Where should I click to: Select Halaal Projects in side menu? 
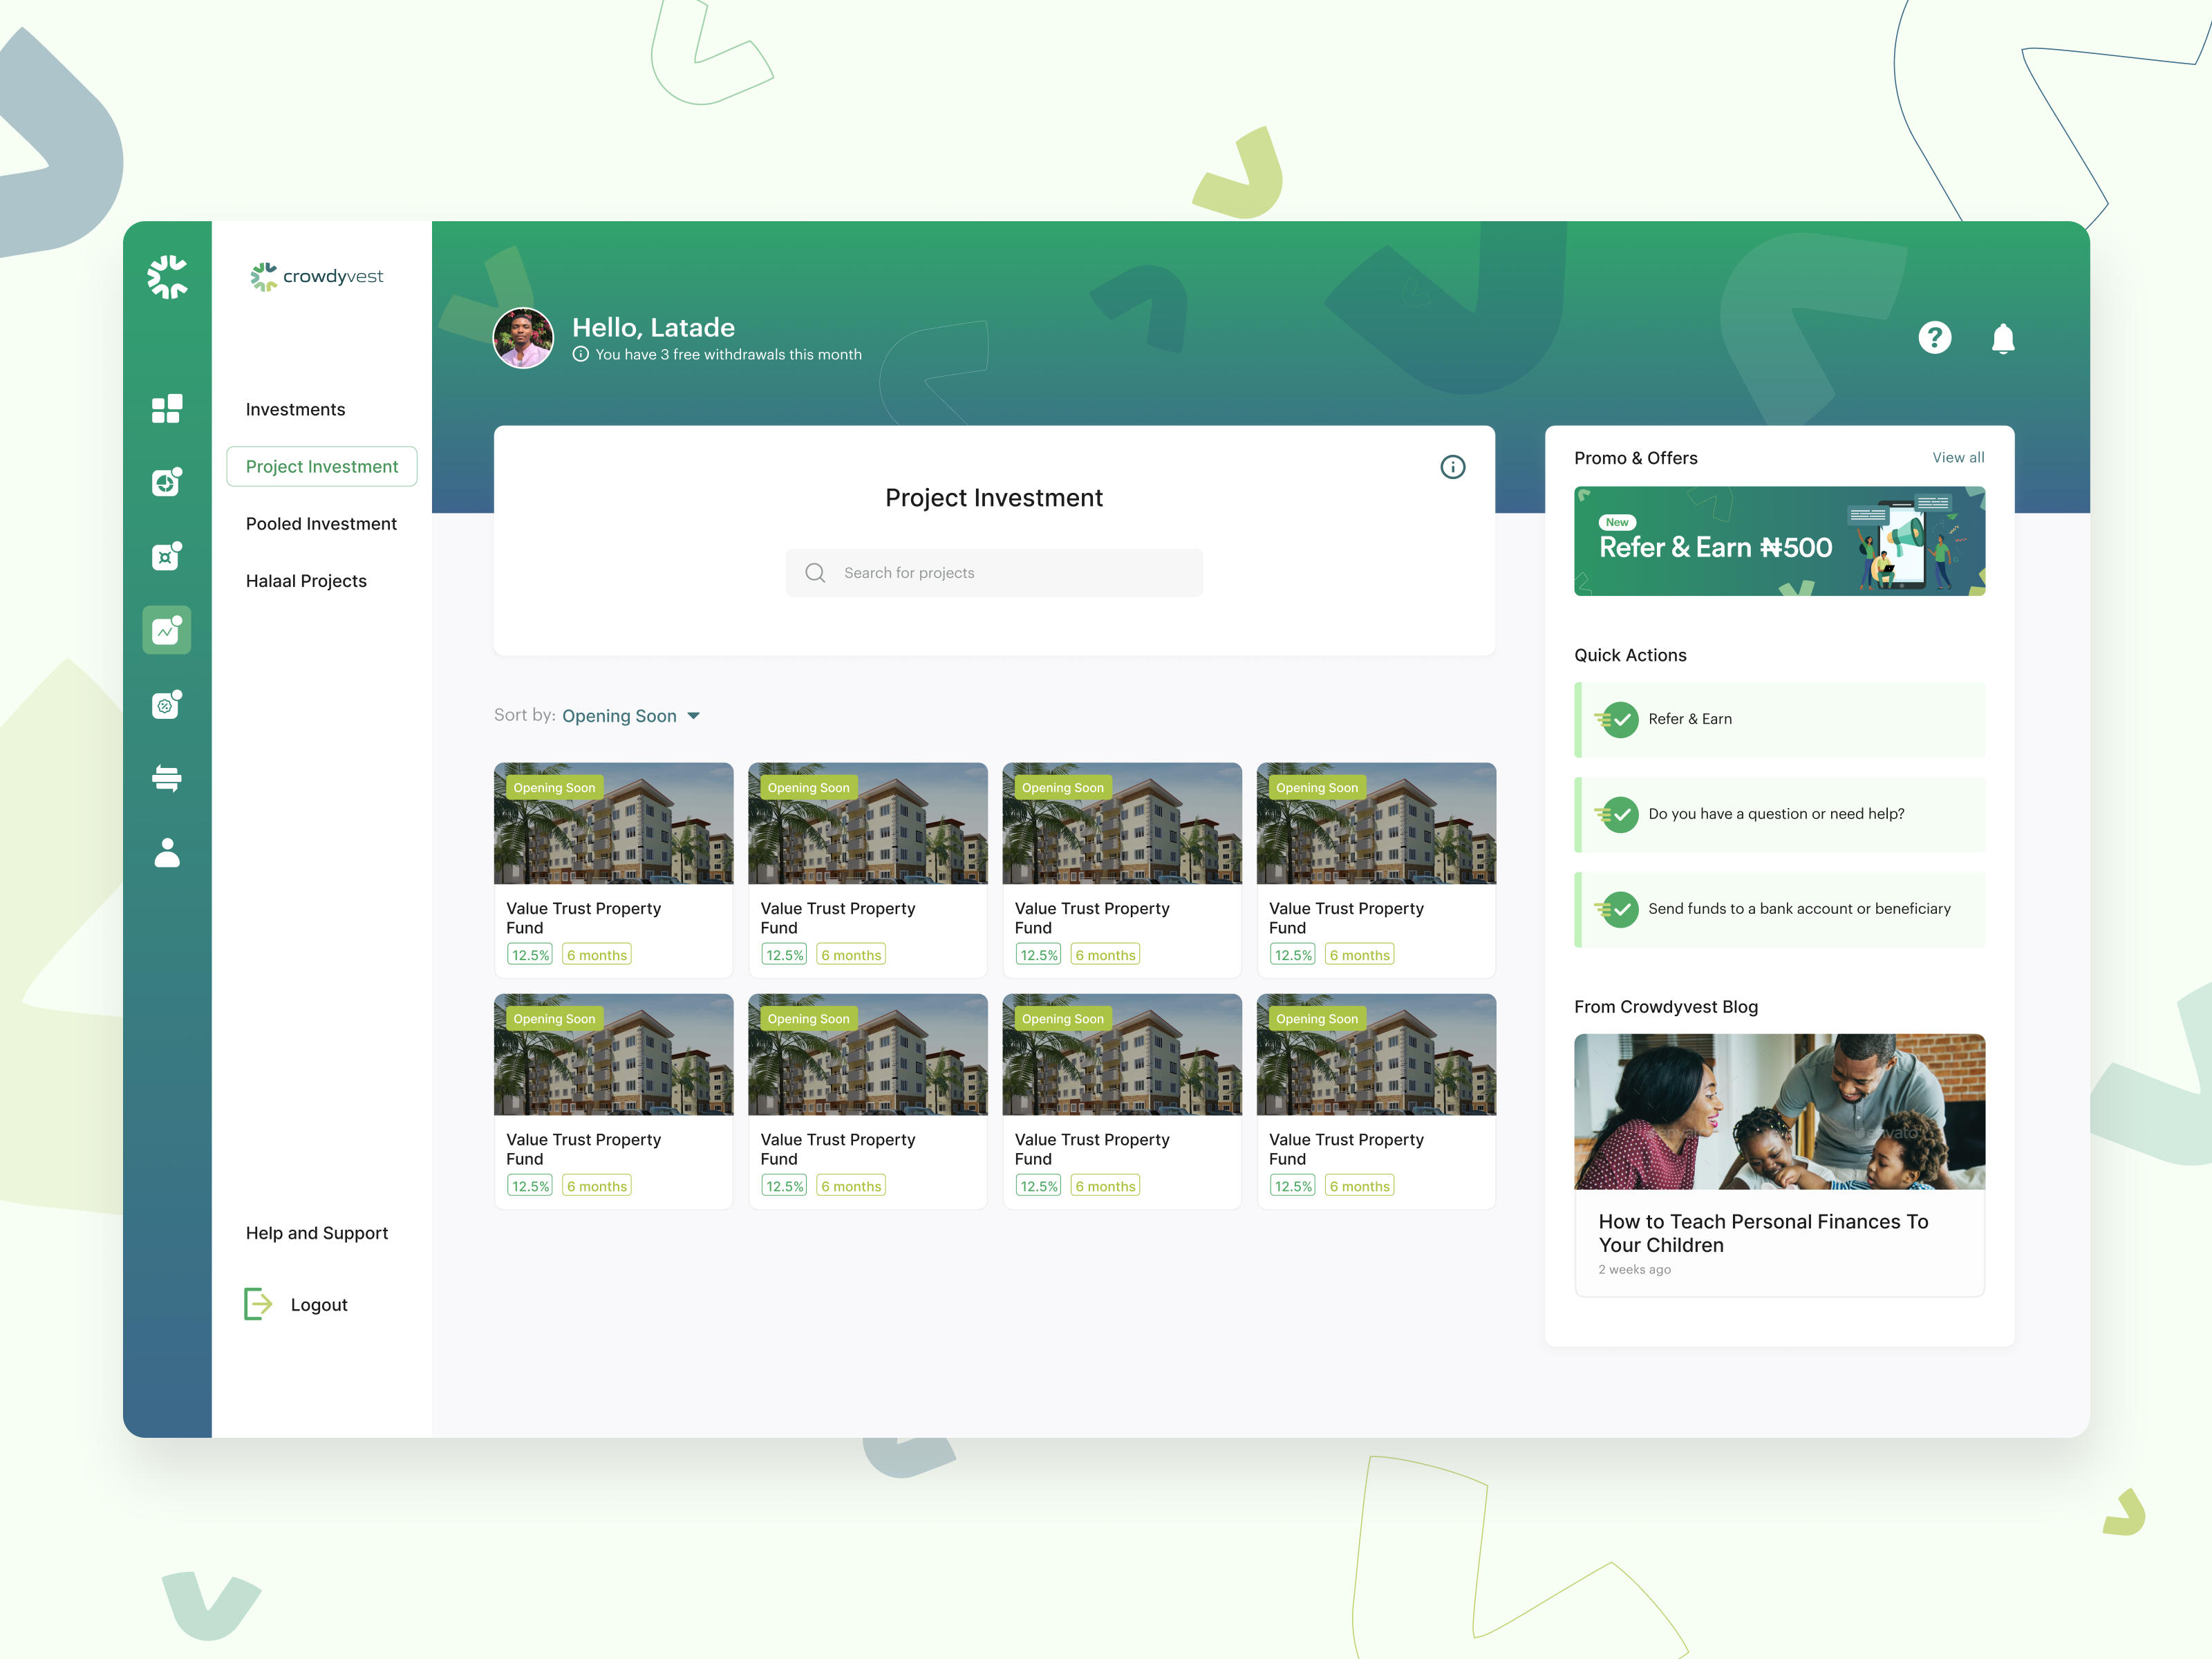tap(306, 581)
